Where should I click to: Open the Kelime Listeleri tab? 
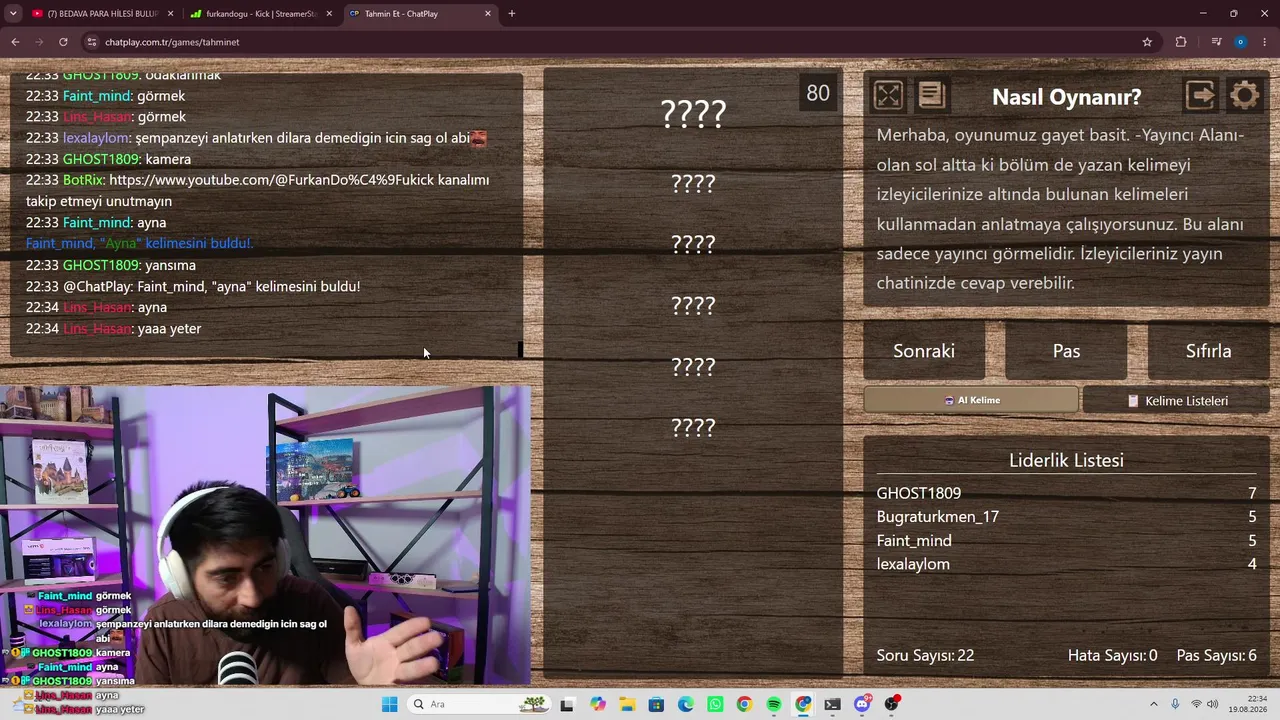coord(1177,401)
